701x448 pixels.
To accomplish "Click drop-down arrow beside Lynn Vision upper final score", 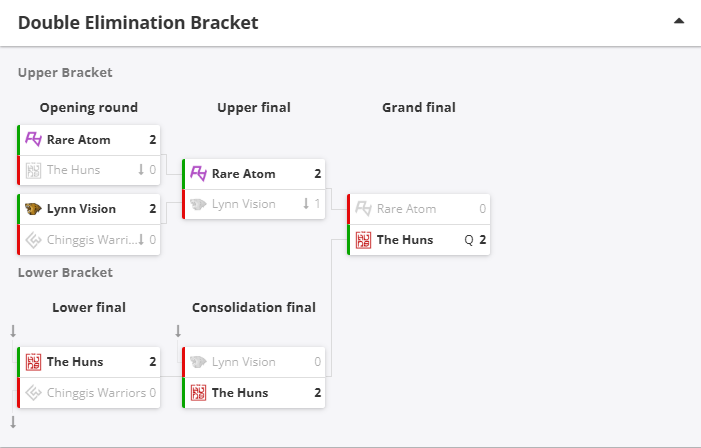I will [306, 204].
